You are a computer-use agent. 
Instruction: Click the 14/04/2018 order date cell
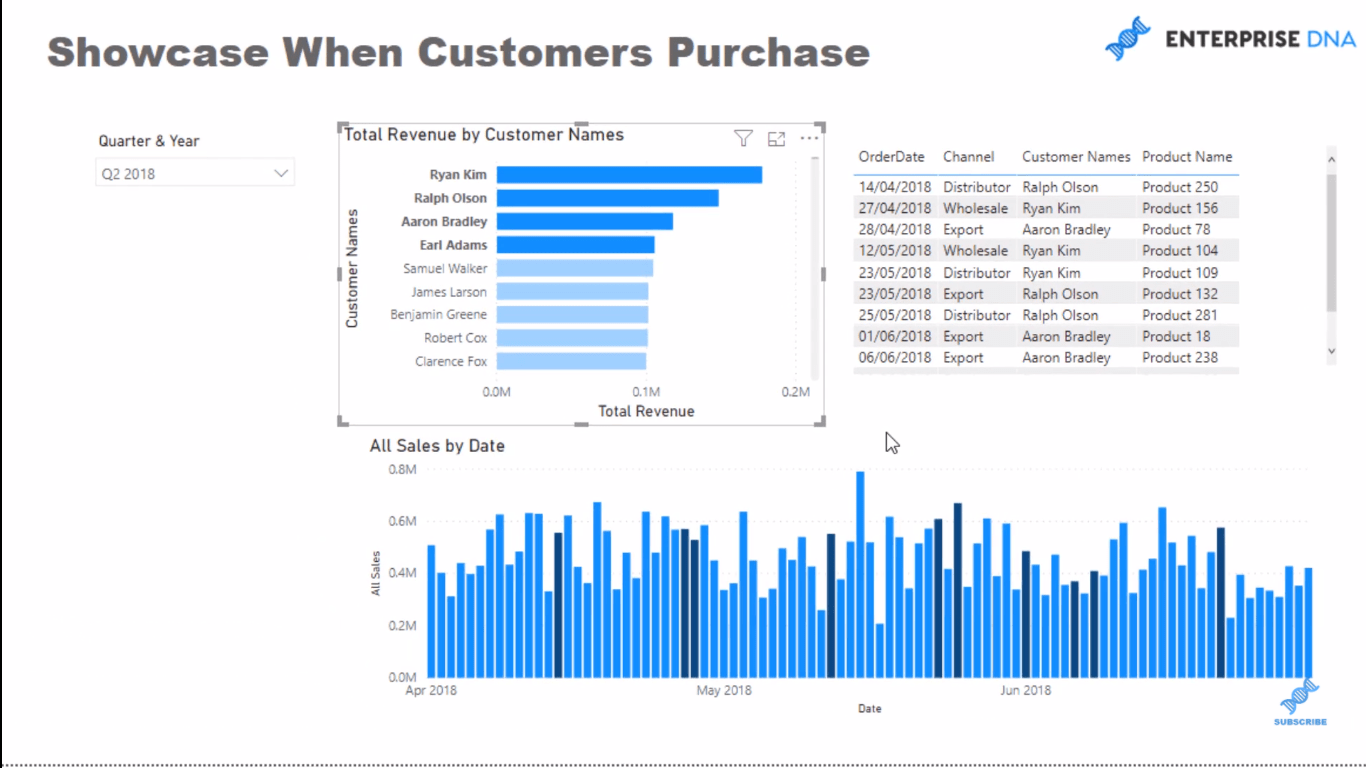click(x=895, y=187)
